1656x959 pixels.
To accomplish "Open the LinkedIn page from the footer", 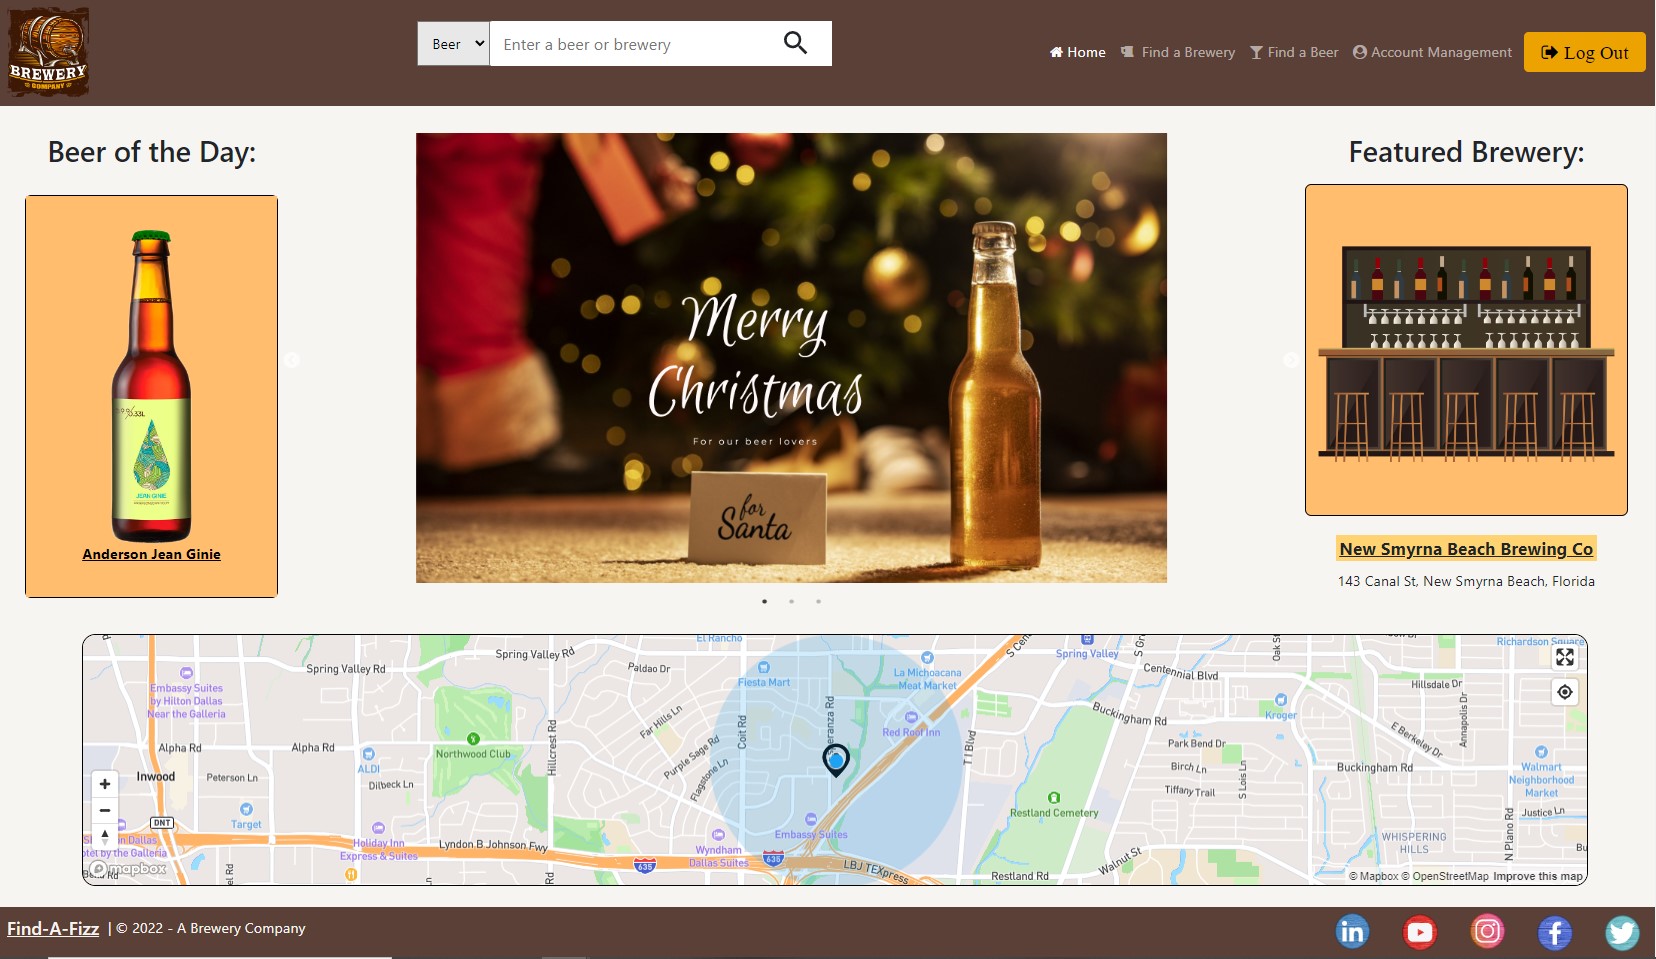I will pos(1352,931).
